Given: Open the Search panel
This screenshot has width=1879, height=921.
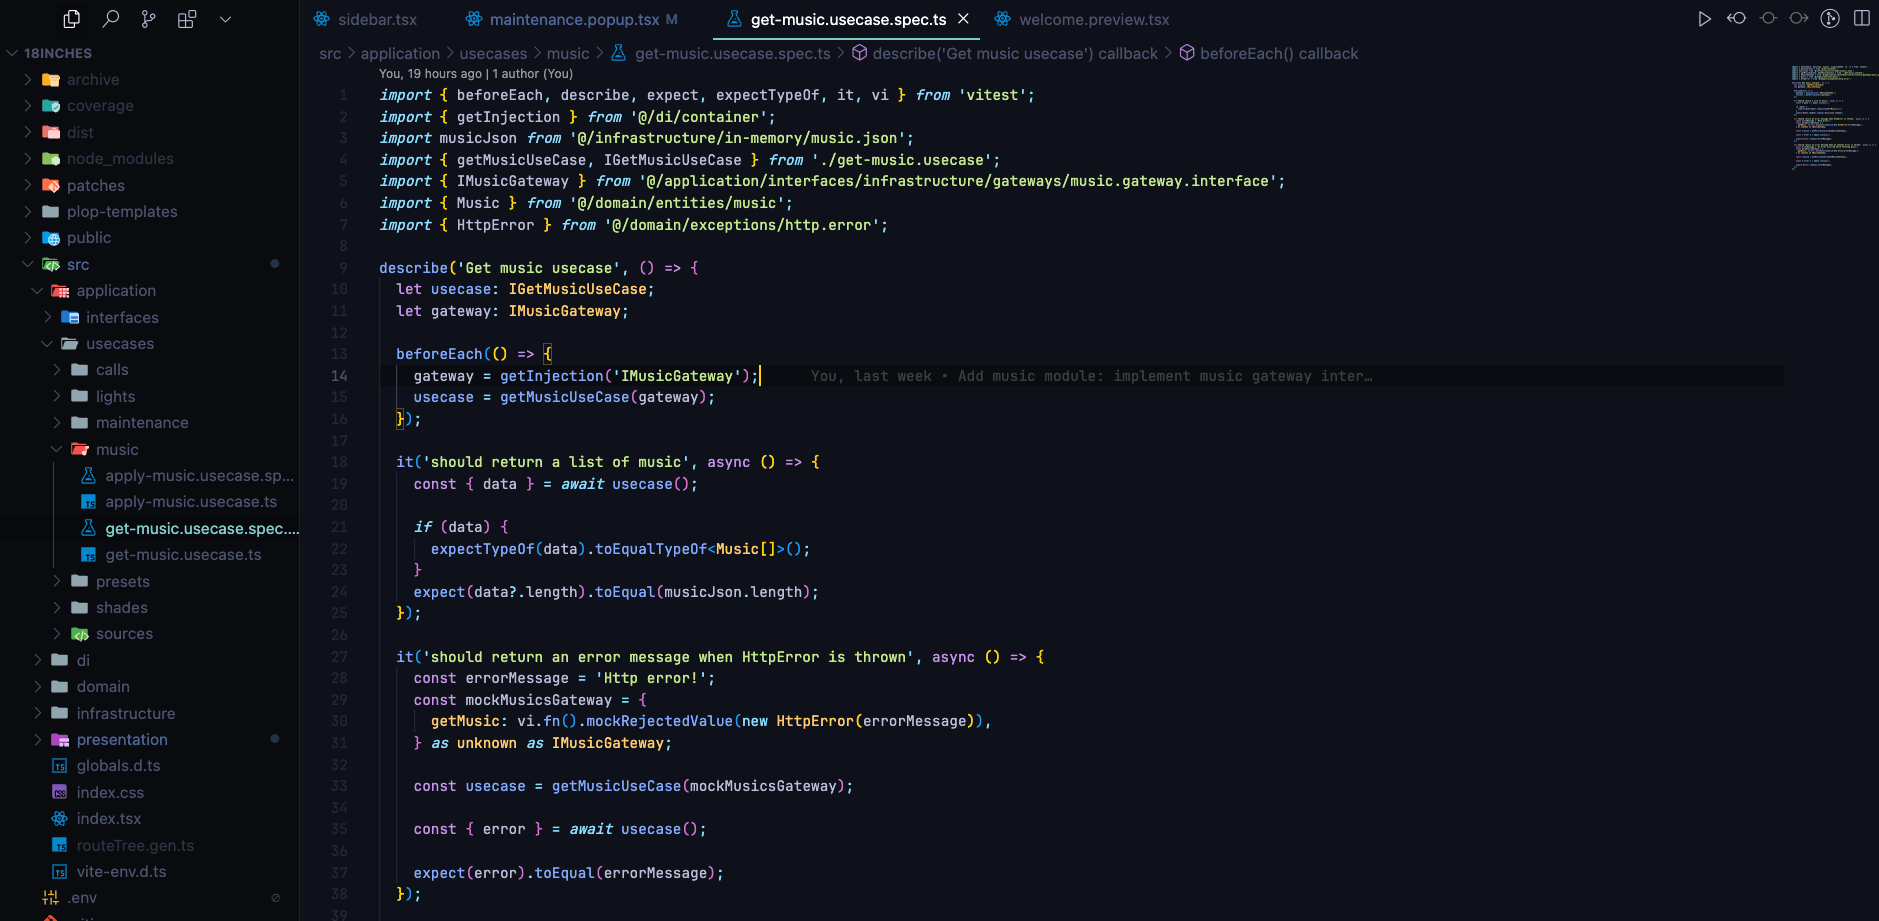Looking at the screenshot, I should tap(111, 18).
